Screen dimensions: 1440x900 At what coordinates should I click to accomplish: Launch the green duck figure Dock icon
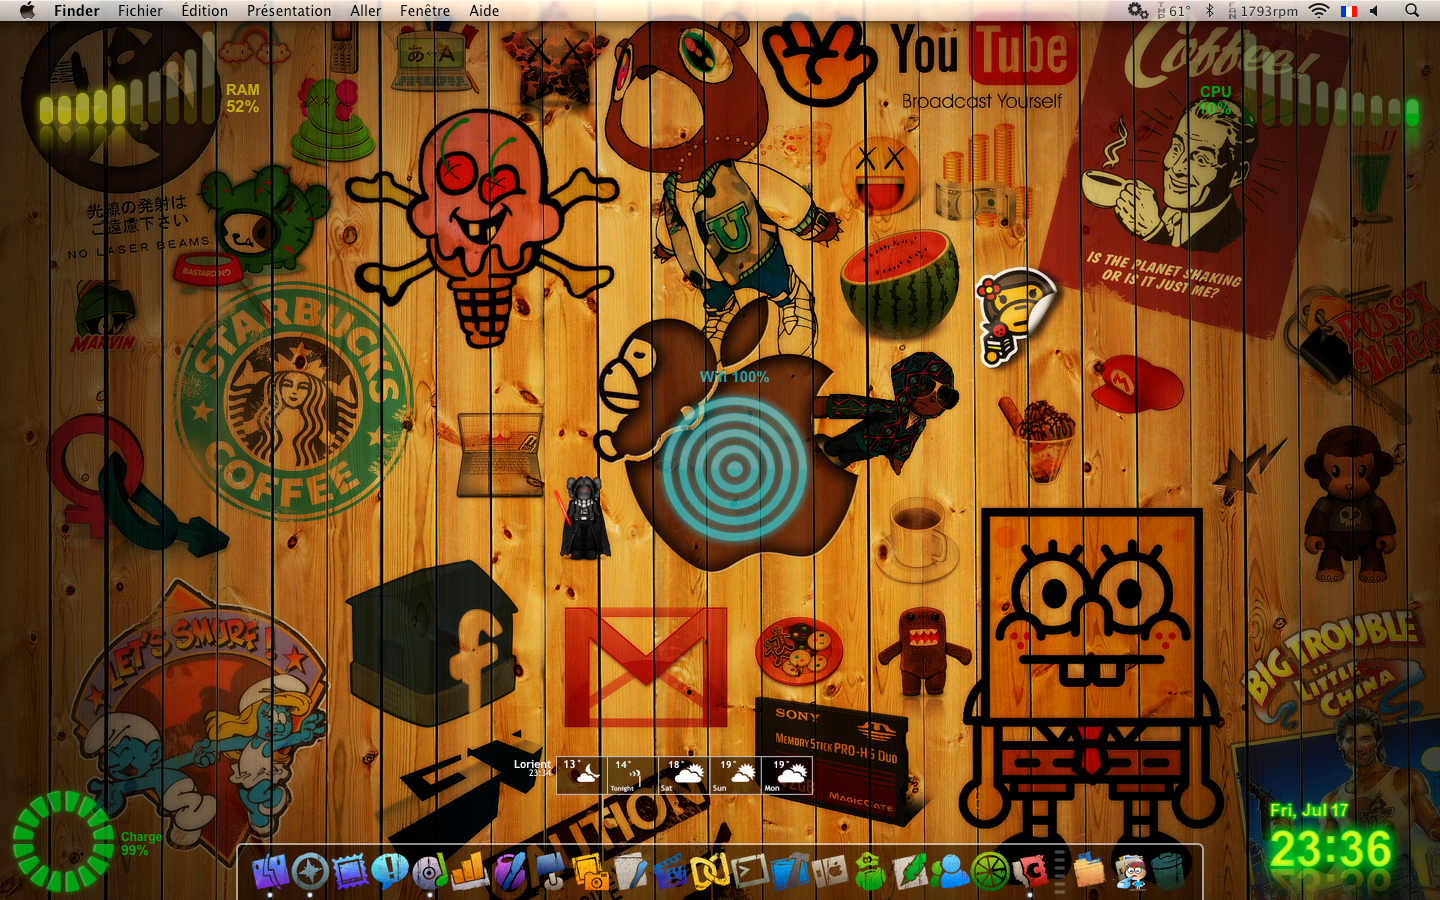pos(870,872)
